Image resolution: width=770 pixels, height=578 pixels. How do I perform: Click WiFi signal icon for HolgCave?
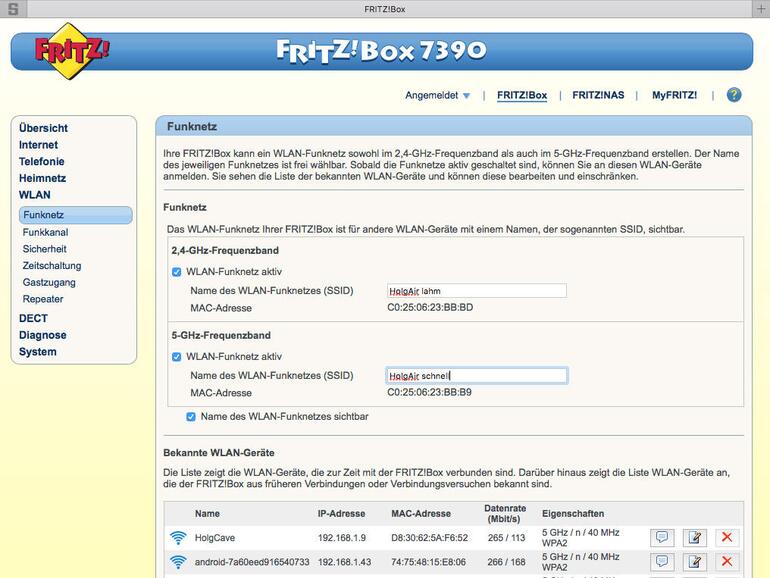point(178,538)
